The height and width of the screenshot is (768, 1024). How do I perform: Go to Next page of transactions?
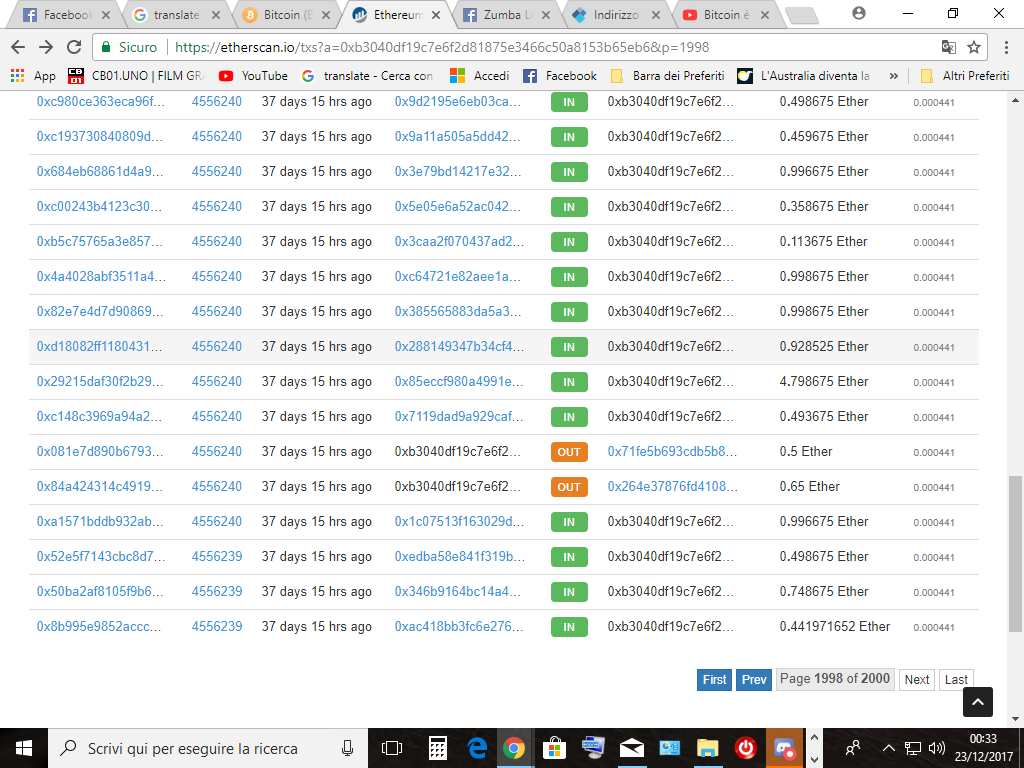pos(917,680)
